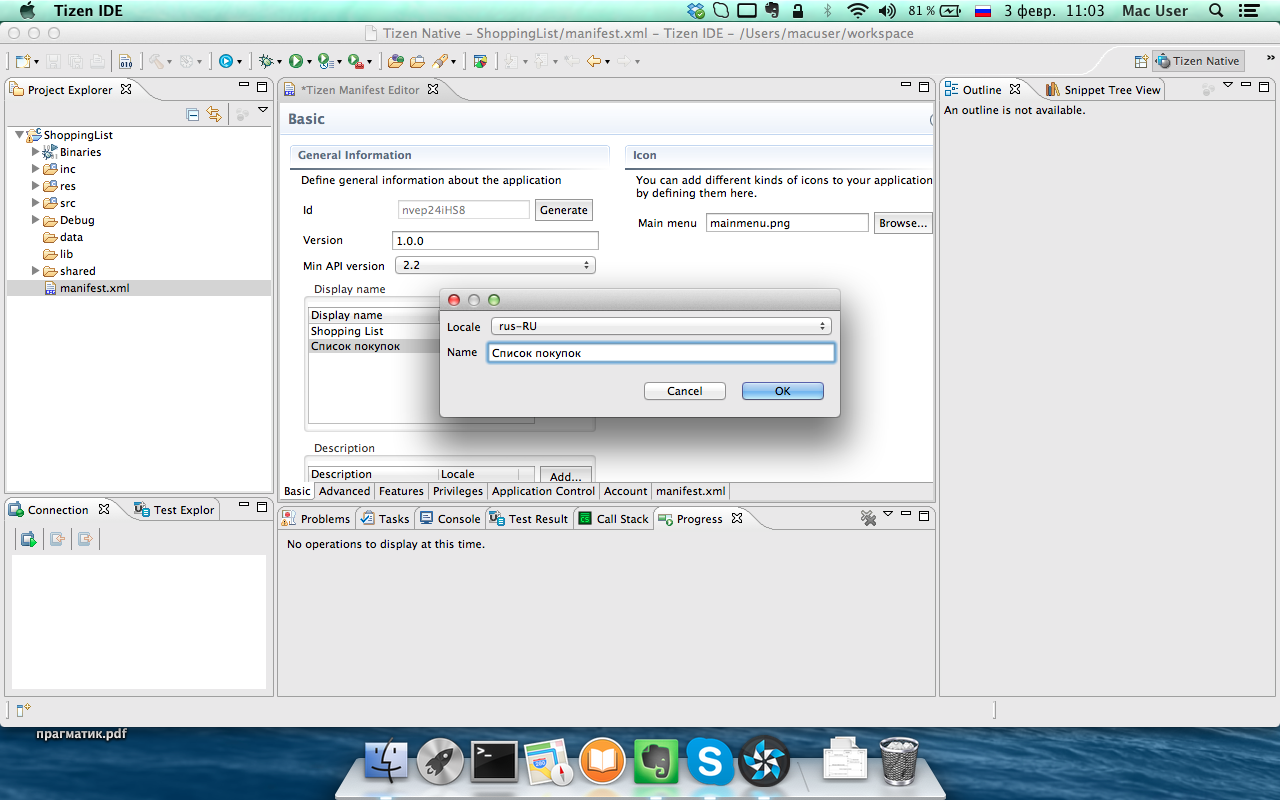Open the manifest.xml source tab
The height and width of the screenshot is (800, 1280).
[x=690, y=491]
